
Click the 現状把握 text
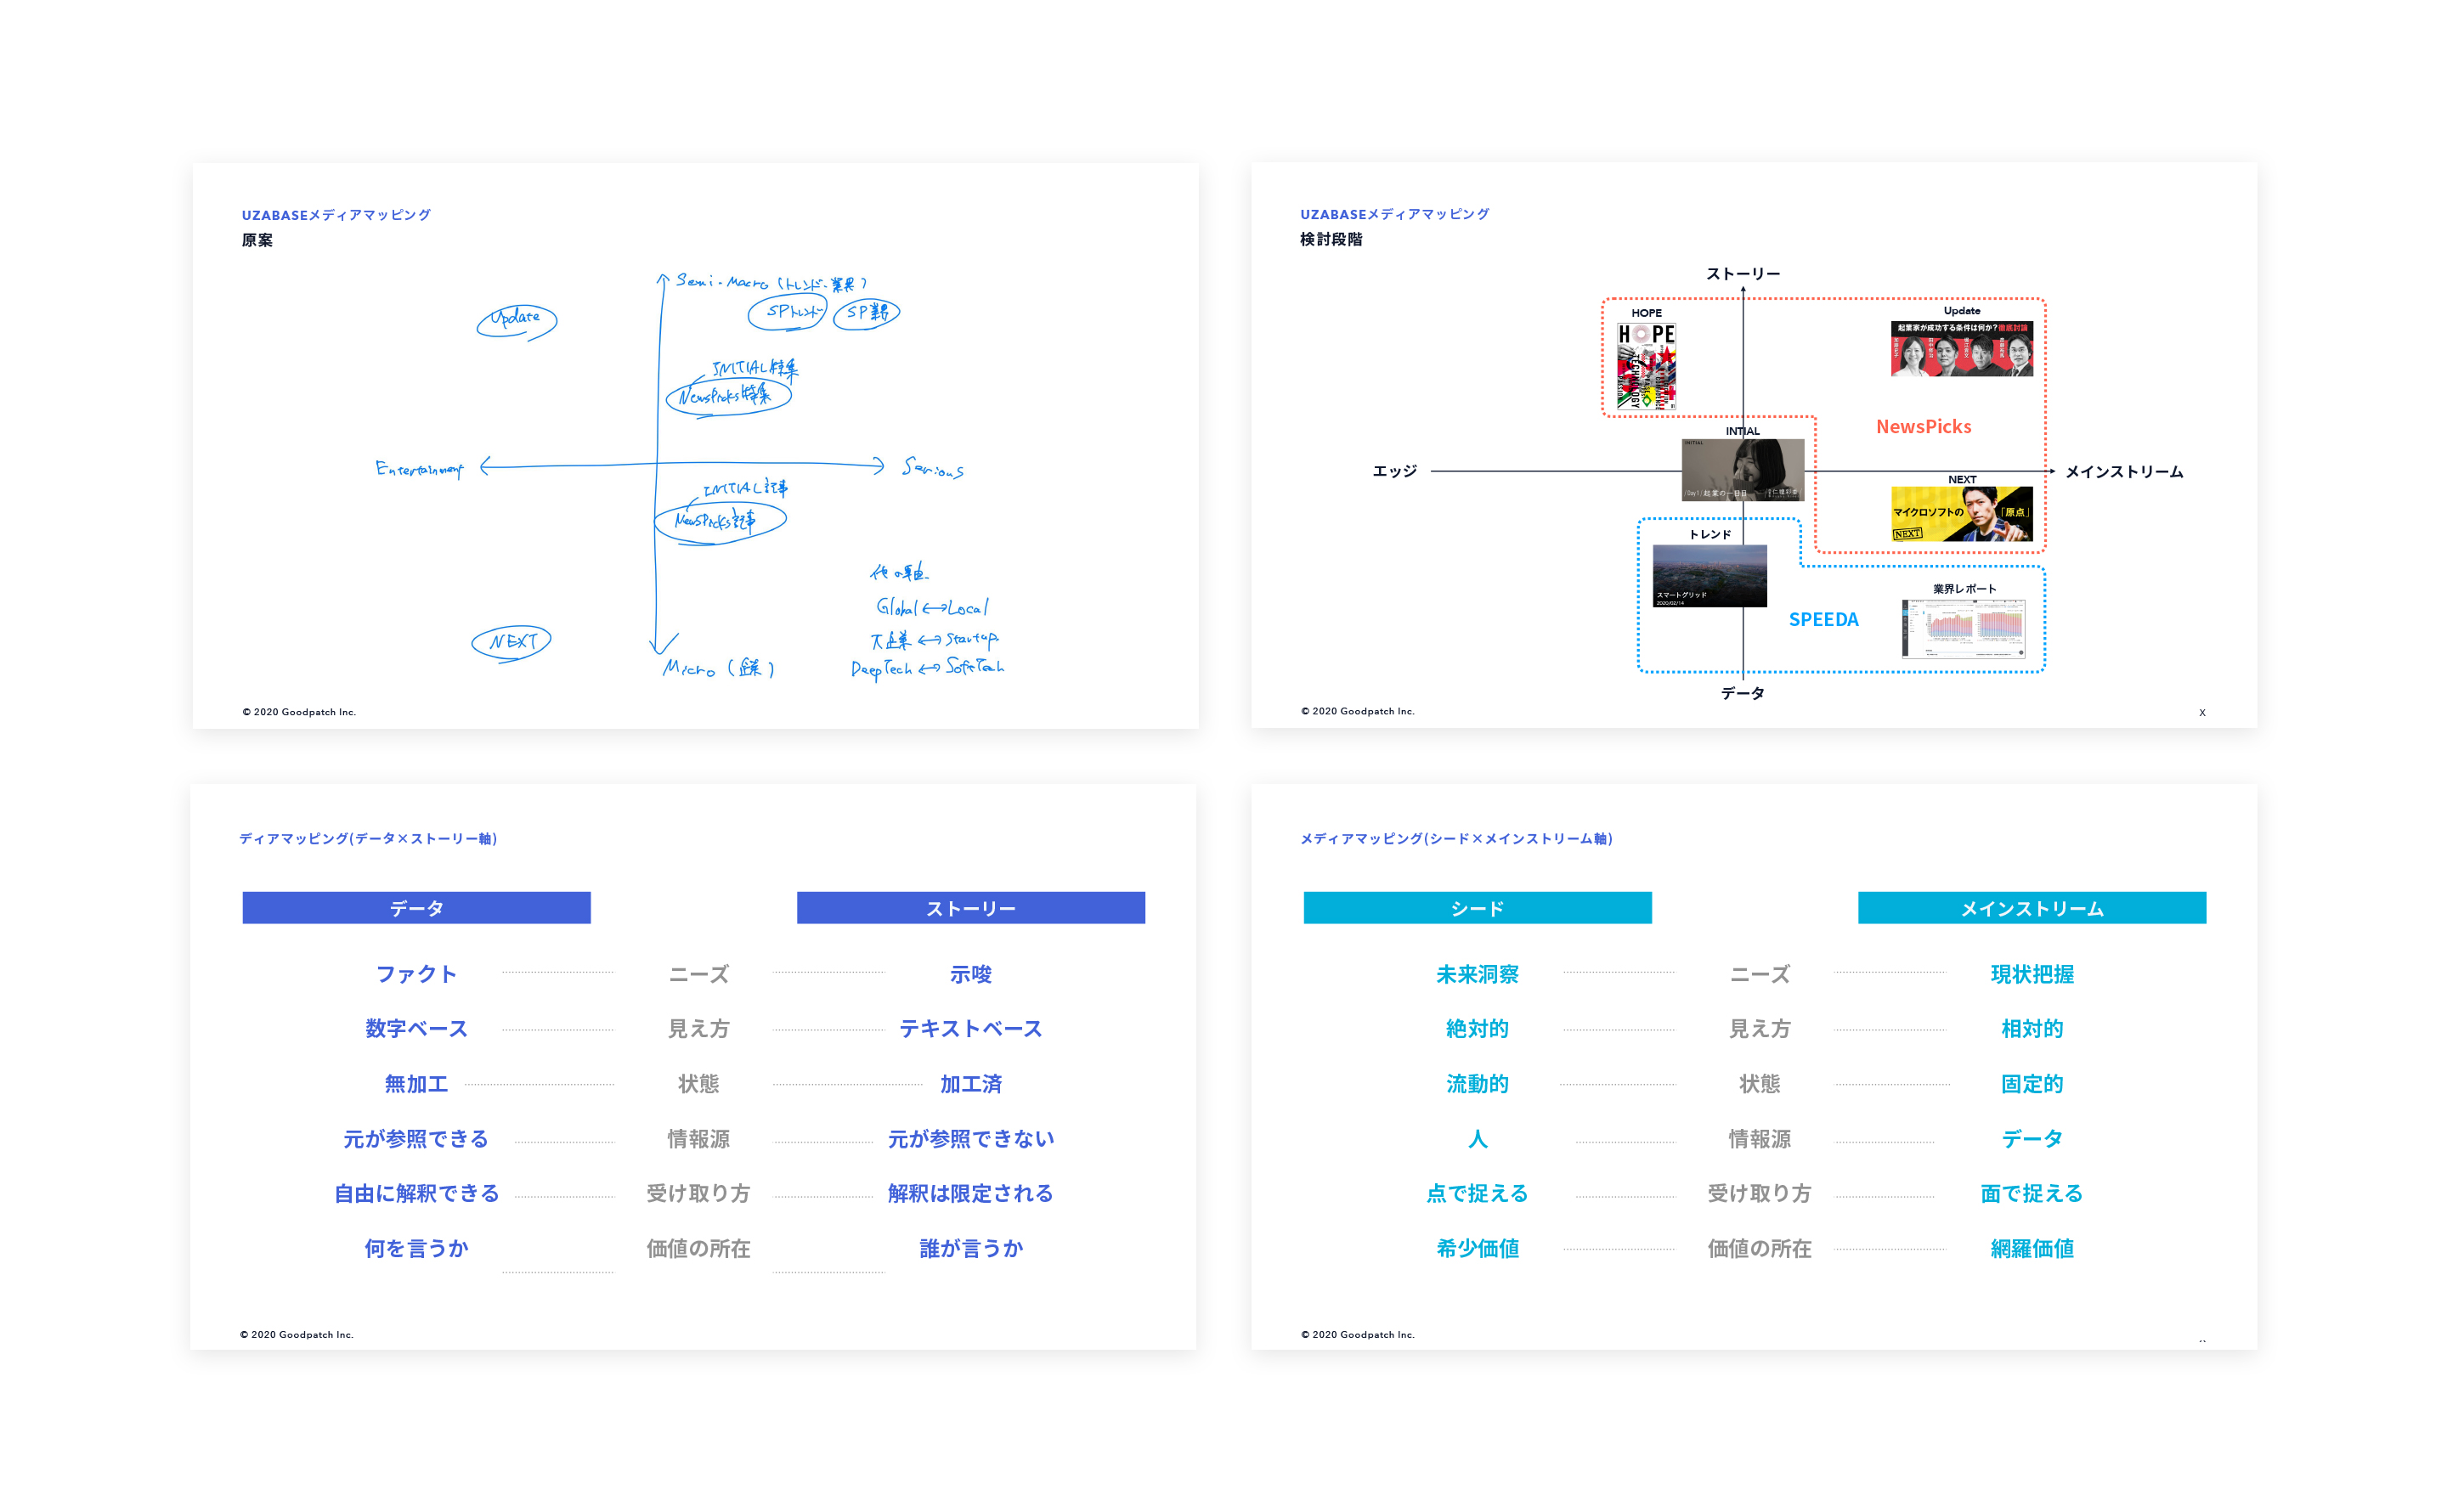click(x=2031, y=974)
